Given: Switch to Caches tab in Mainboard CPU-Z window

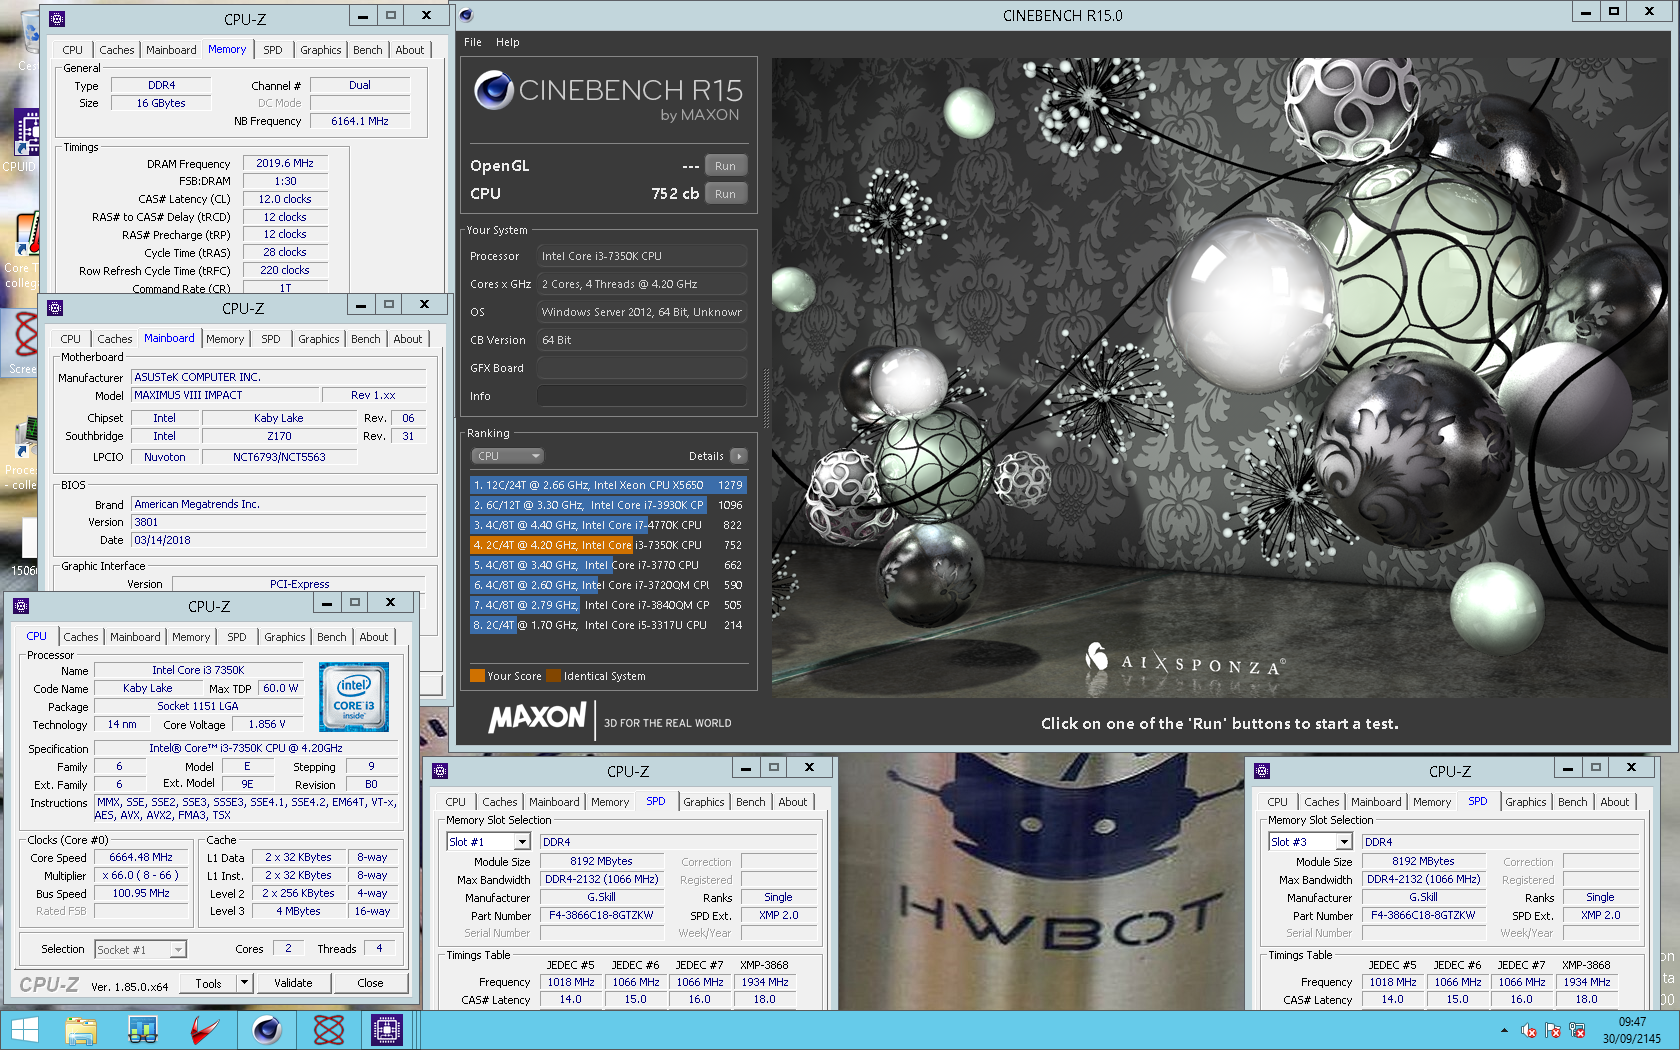Looking at the screenshot, I should coord(115,339).
